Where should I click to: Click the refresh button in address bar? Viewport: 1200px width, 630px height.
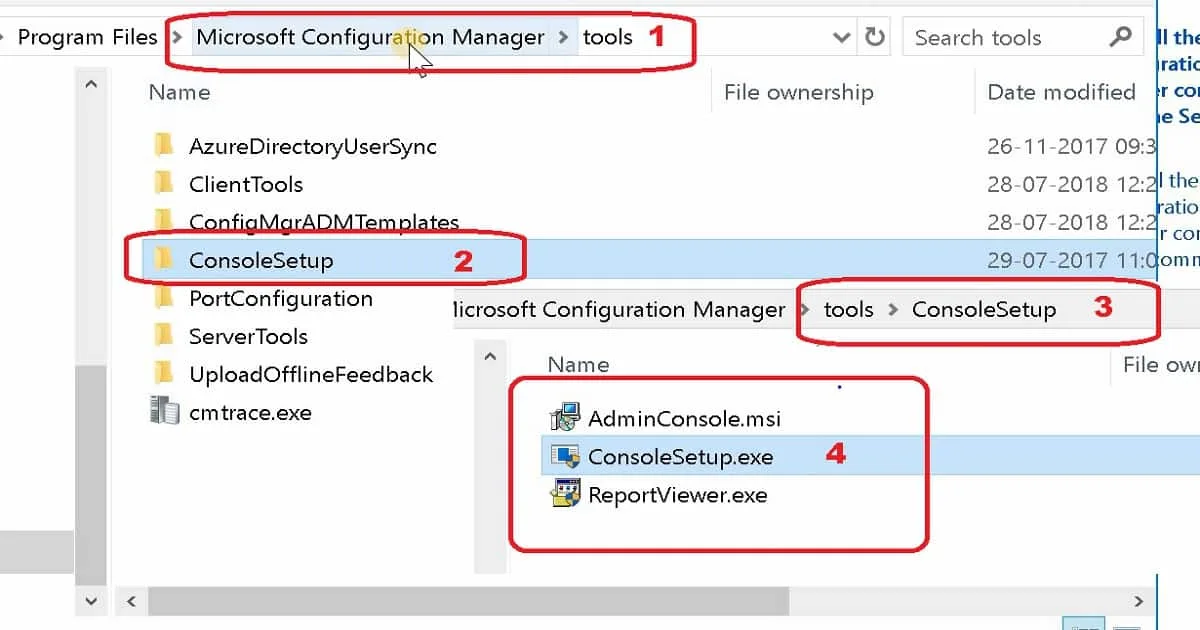click(x=875, y=38)
